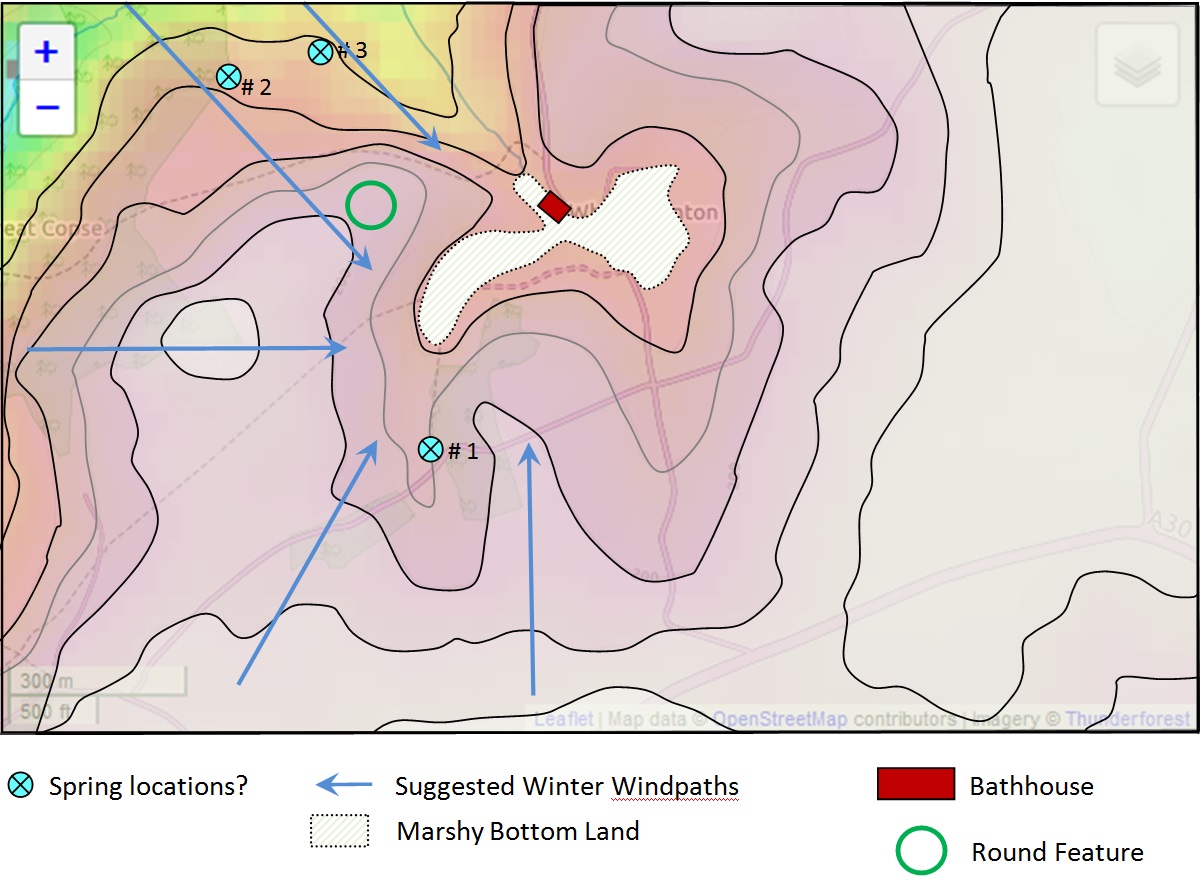Screen dimensions: 1202x883
Task: Click the hatched Marshy Bottom Land legend swatch
Action: pyautogui.click(x=339, y=830)
